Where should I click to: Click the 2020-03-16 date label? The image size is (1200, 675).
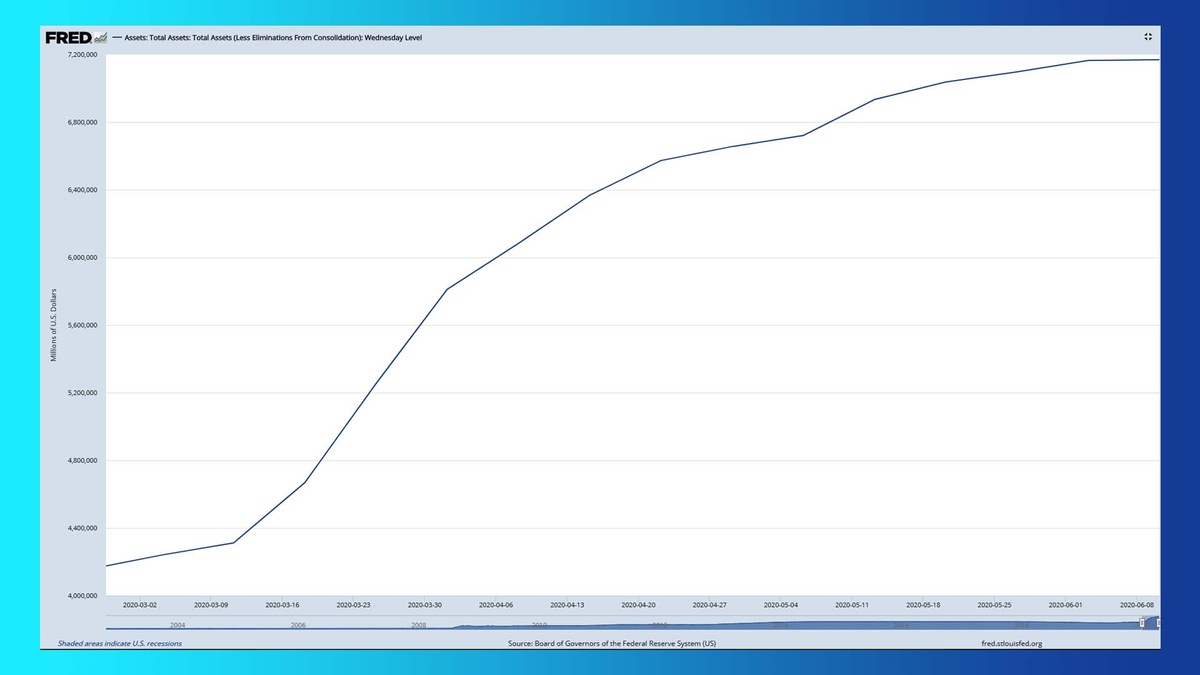pyautogui.click(x=282, y=605)
